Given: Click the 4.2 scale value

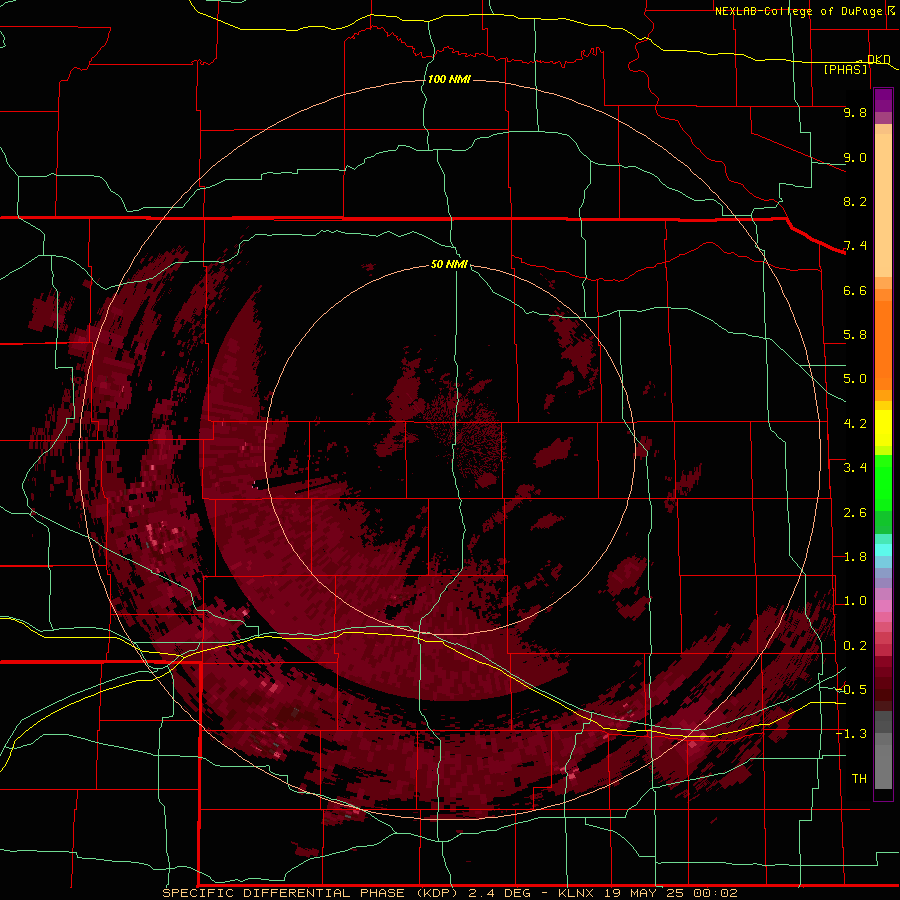Looking at the screenshot, I should tap(855, 424).
